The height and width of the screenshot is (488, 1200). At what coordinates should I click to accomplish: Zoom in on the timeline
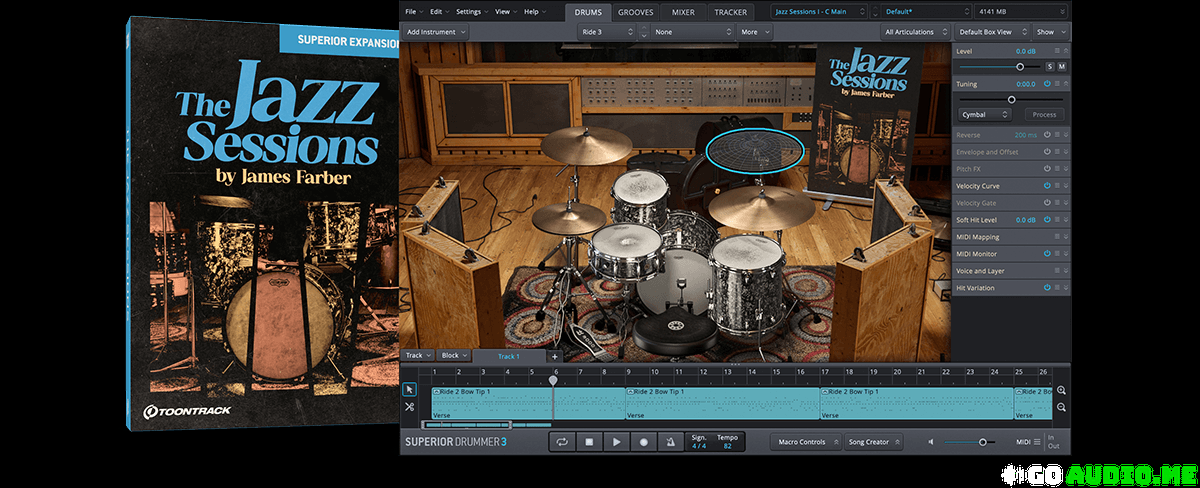1061,391
